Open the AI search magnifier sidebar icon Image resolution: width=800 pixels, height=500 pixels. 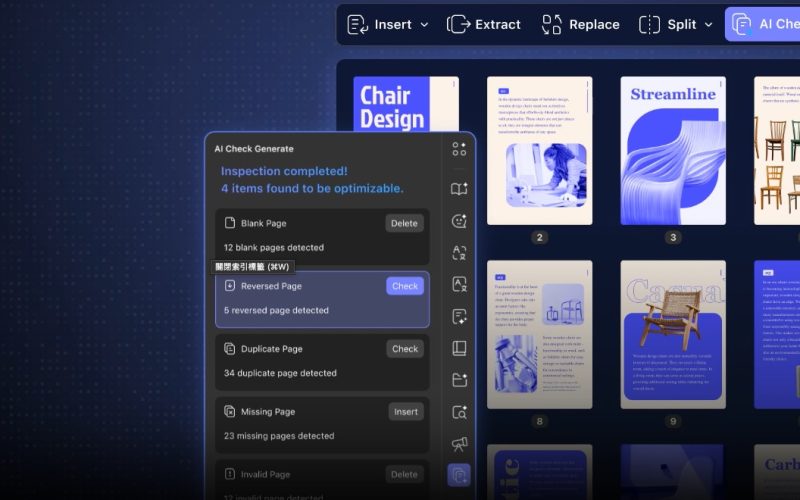tap(459, 412)
